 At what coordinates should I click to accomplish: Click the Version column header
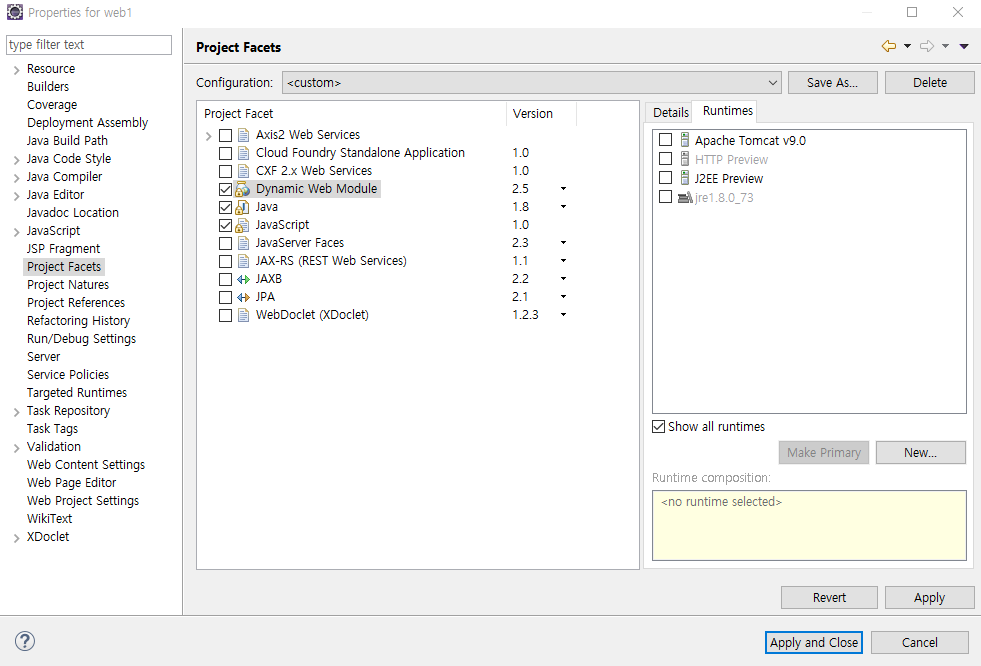[541, 114]
